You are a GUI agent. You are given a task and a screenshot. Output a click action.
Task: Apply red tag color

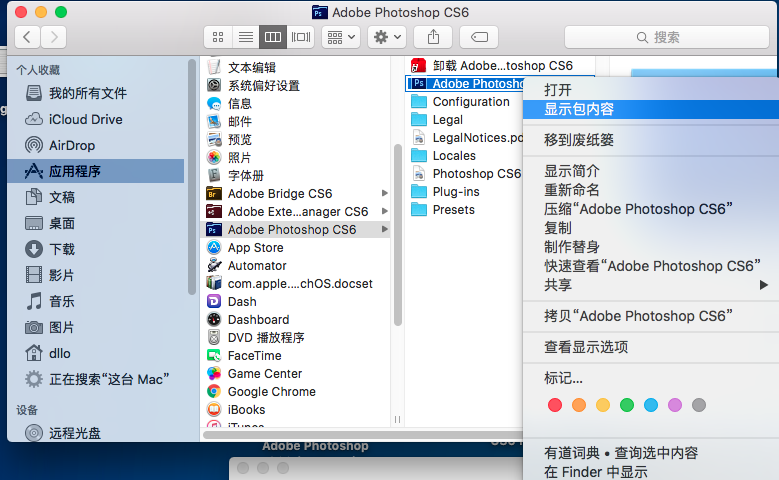coord(554,405)
